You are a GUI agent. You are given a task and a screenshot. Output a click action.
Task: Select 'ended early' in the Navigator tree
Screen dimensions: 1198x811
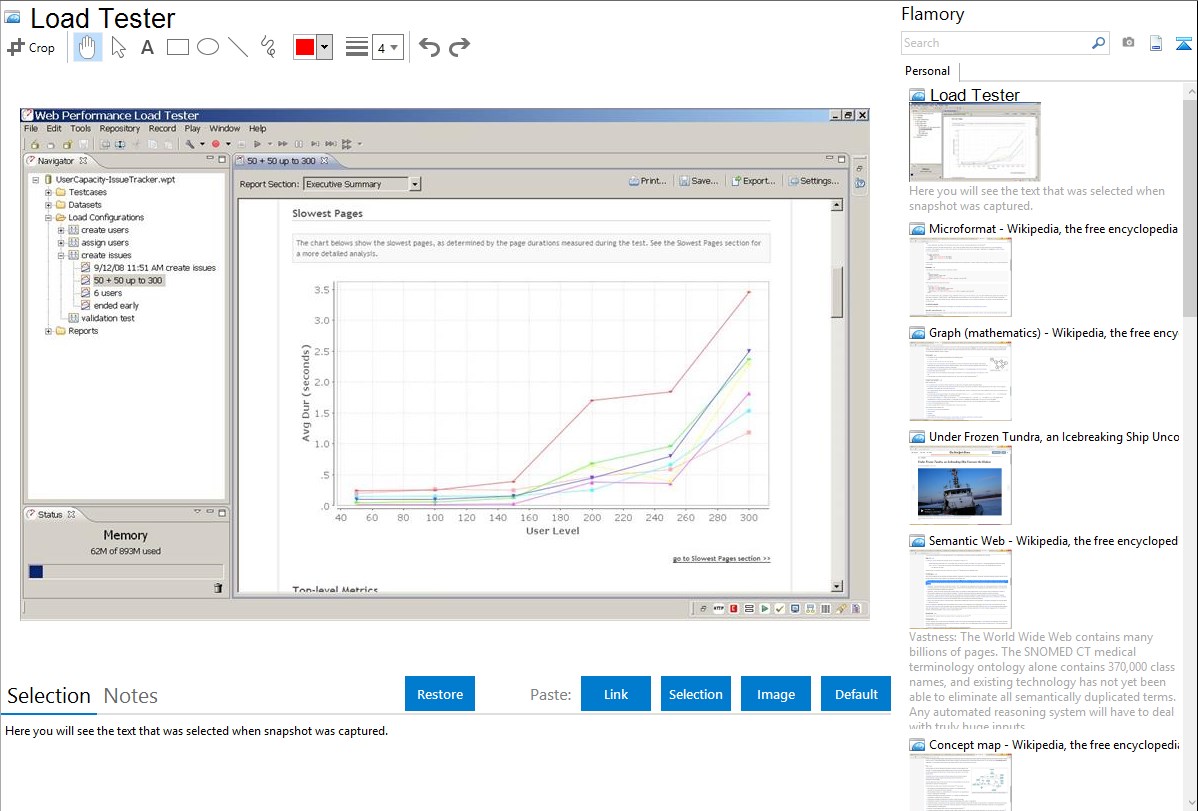coord(116,306)
